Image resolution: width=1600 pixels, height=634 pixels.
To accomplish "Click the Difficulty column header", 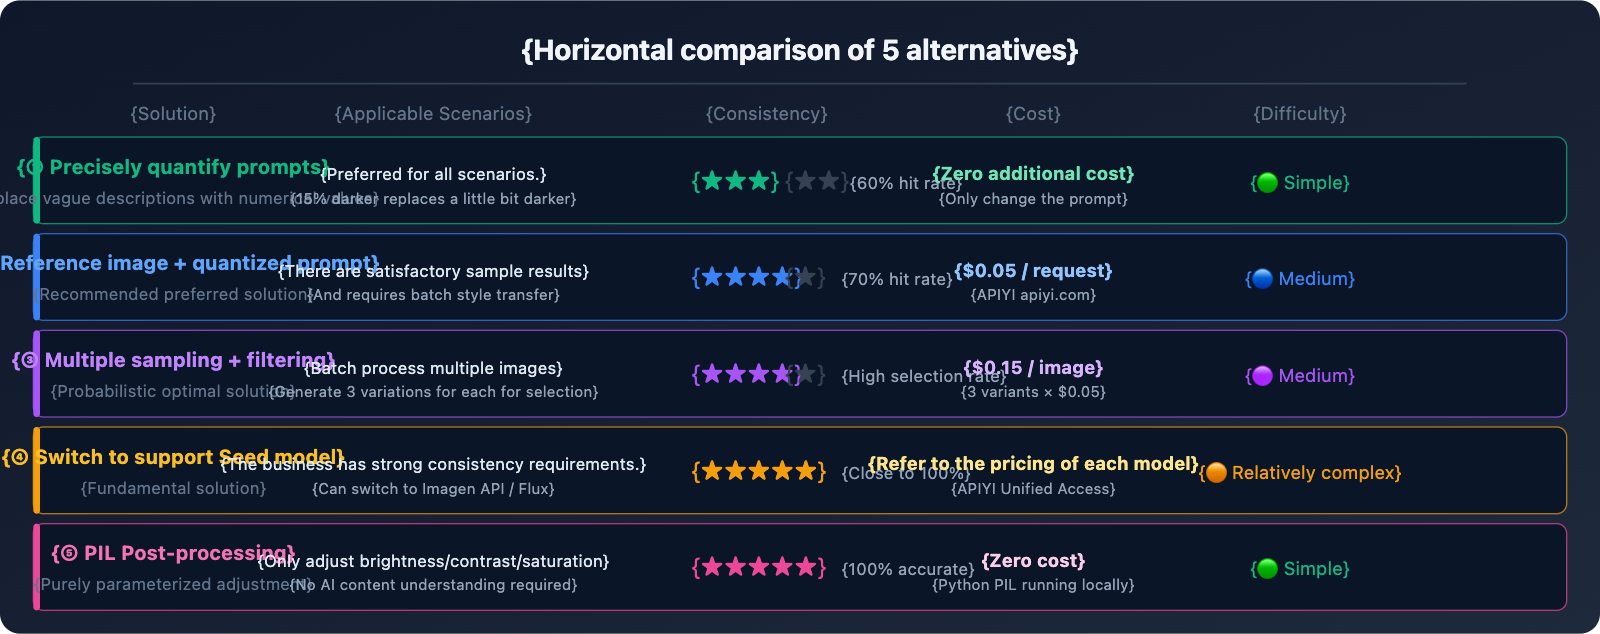I will 1300,114.
